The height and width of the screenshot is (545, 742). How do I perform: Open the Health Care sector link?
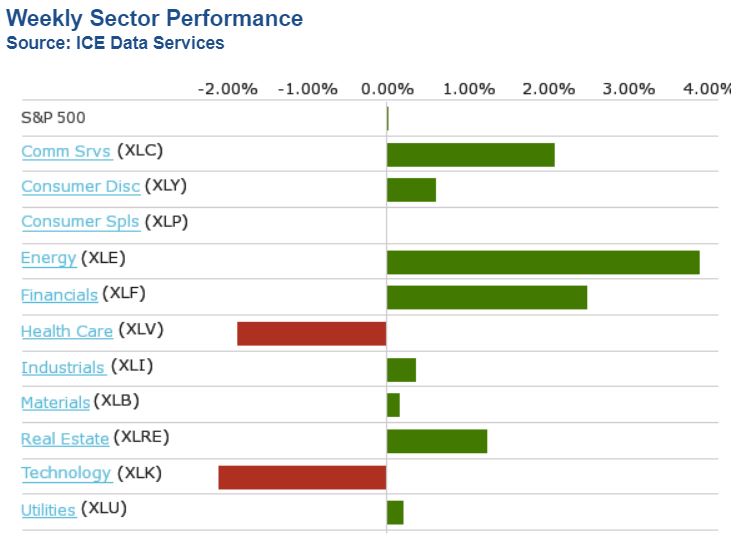coord(66,331)
